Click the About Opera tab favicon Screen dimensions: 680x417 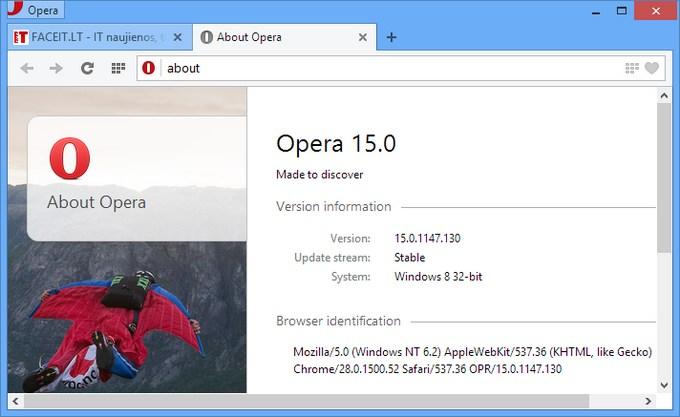coord(206,37)
